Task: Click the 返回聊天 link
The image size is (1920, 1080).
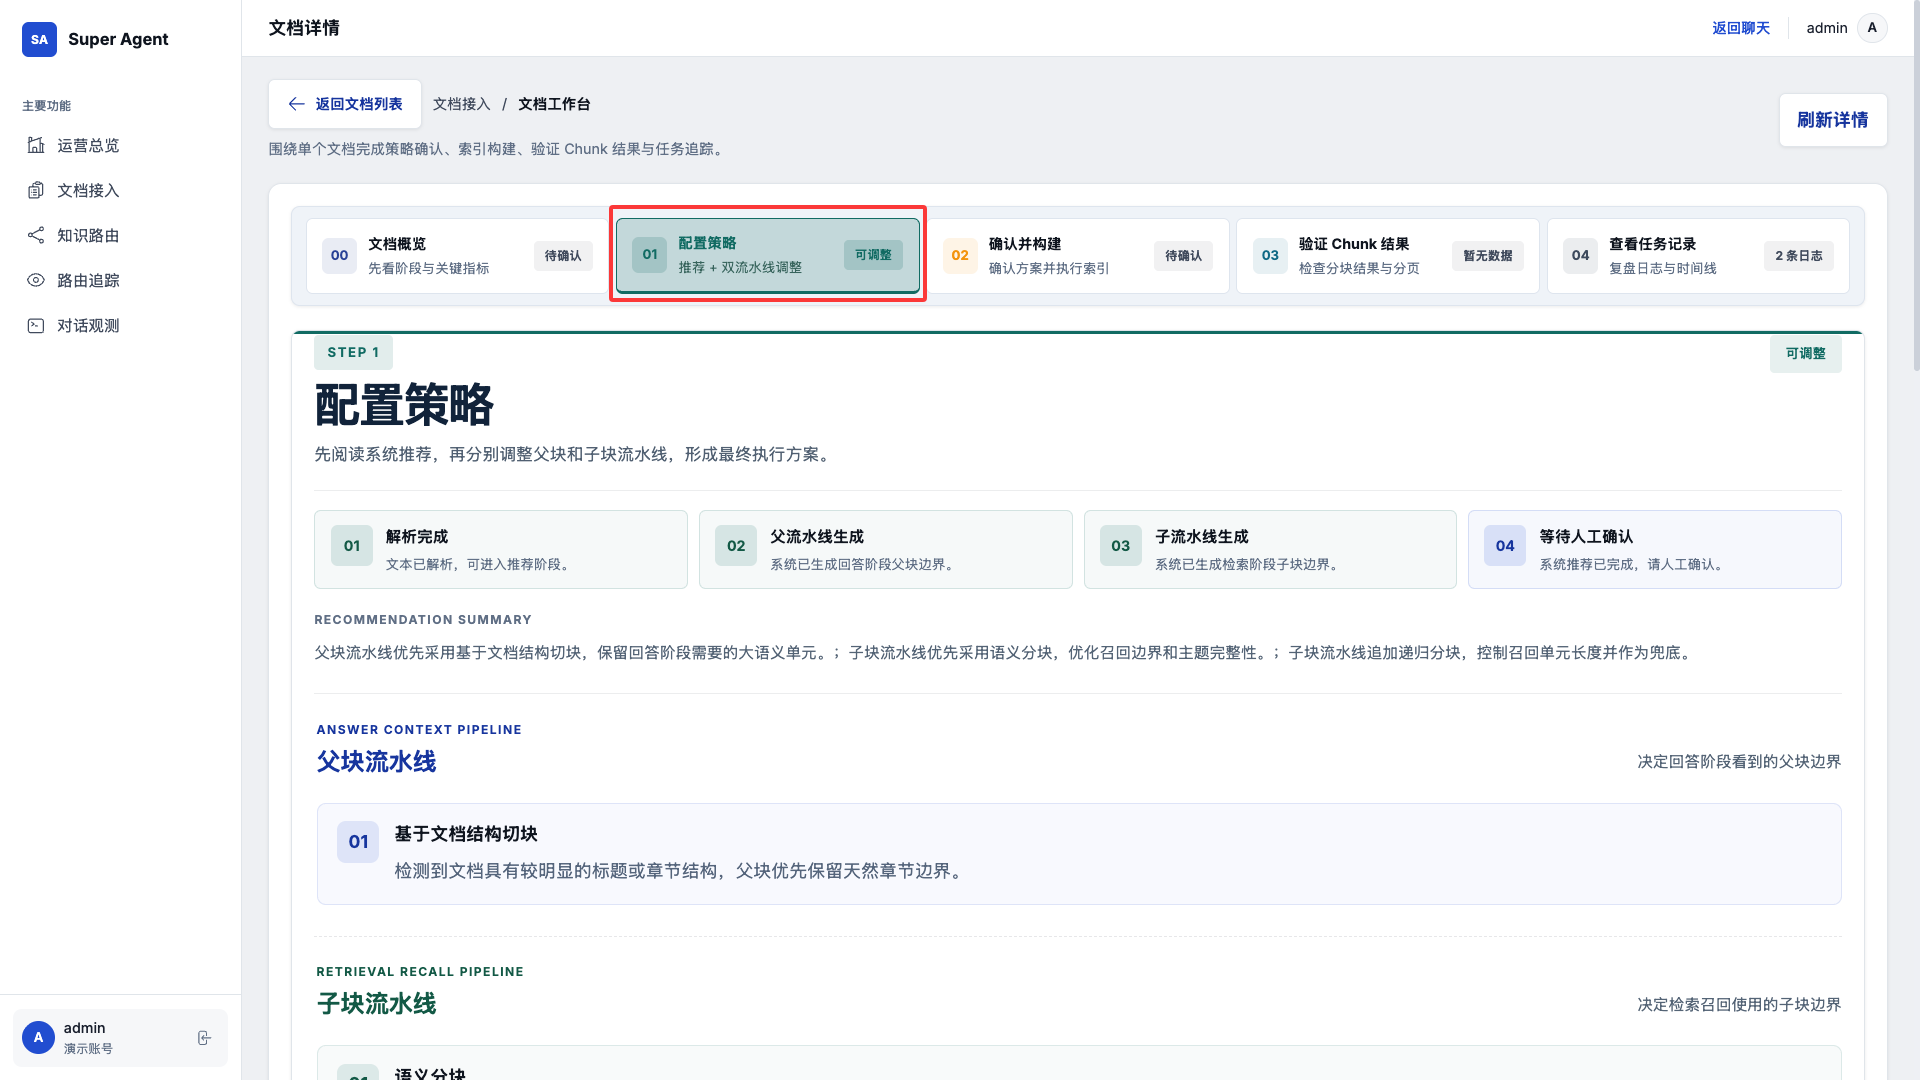Action: coord(1740,28)
